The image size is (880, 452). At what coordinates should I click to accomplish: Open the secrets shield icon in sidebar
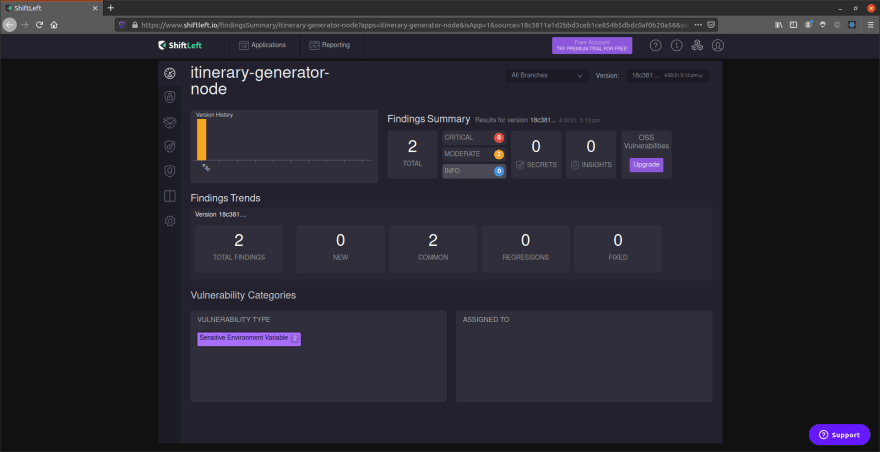[x=169, y=147]
